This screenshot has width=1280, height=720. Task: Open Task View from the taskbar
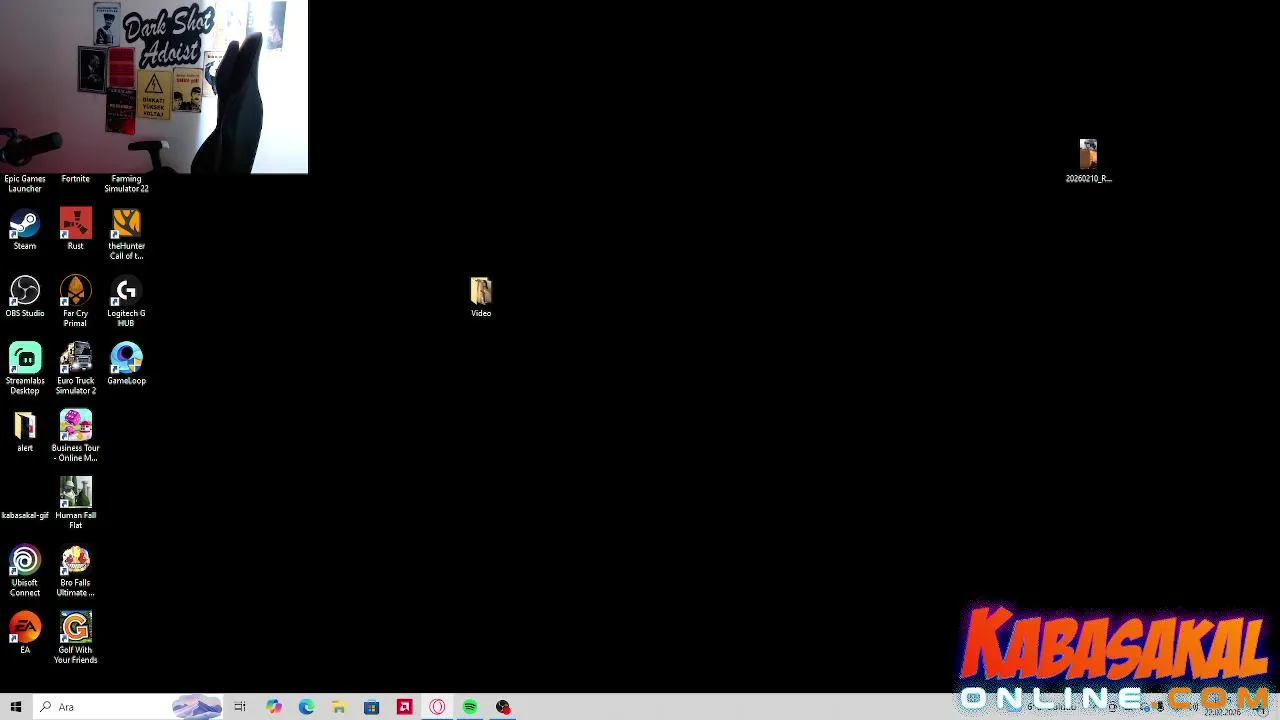click(240, 707)
